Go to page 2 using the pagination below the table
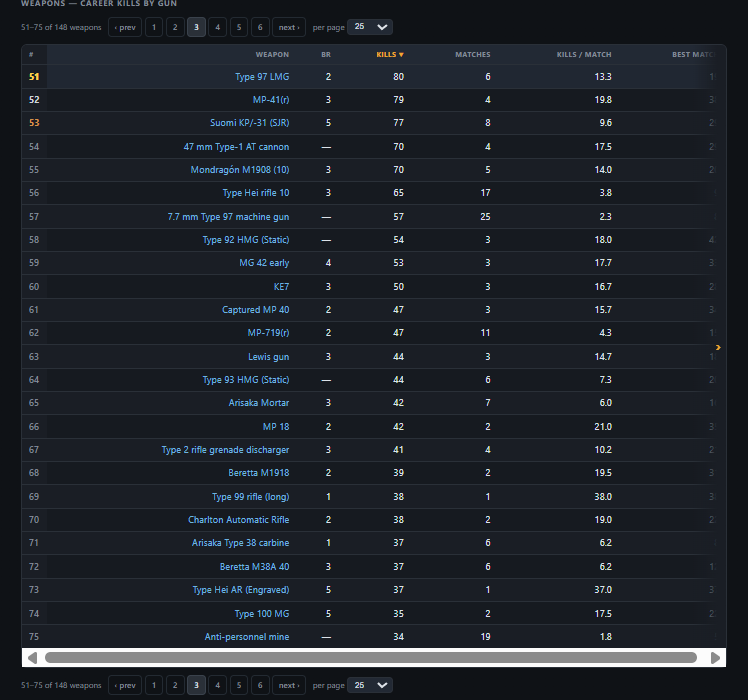The height and width of the screenshot is (700, 748). click(x=175, y=685)
